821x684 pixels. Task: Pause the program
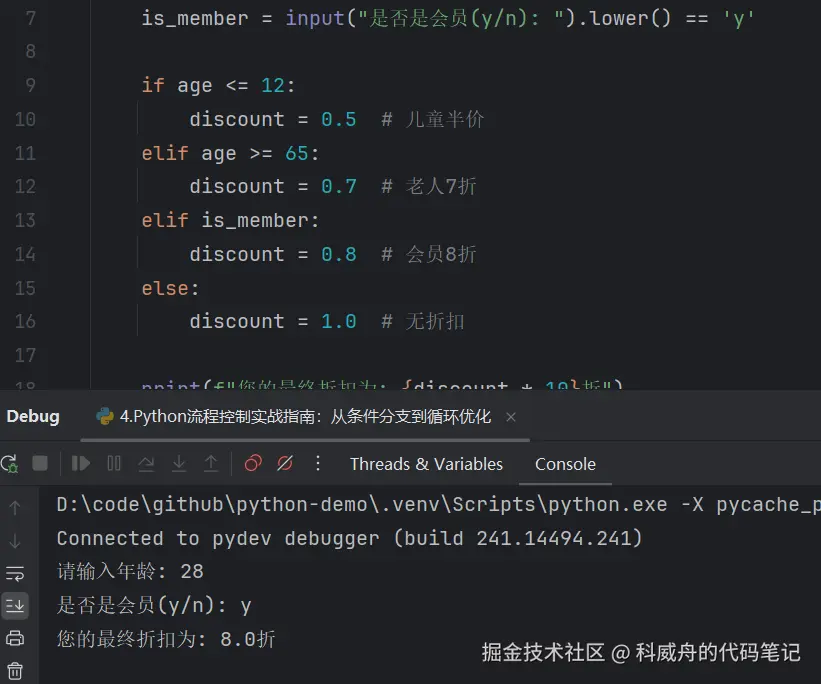click(x=114, y=464)
